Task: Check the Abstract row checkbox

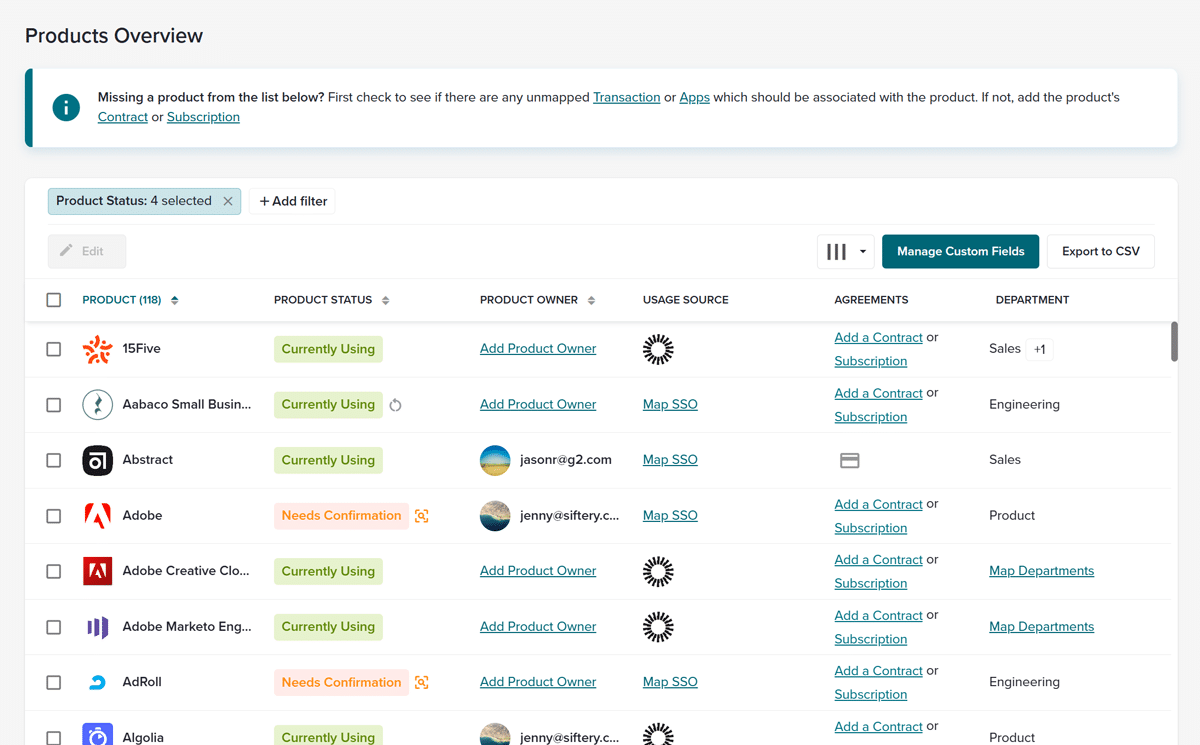Action: click(x=54, y=460)
